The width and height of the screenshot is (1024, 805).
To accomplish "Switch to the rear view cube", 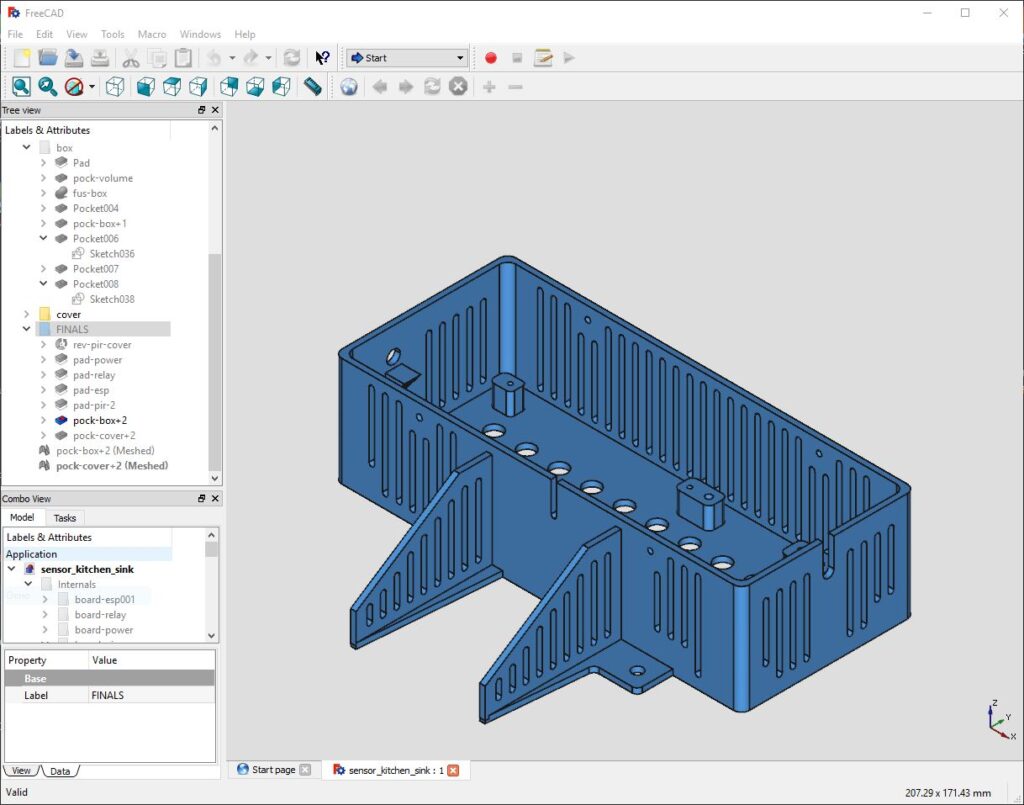I will (x=229, y=86).
